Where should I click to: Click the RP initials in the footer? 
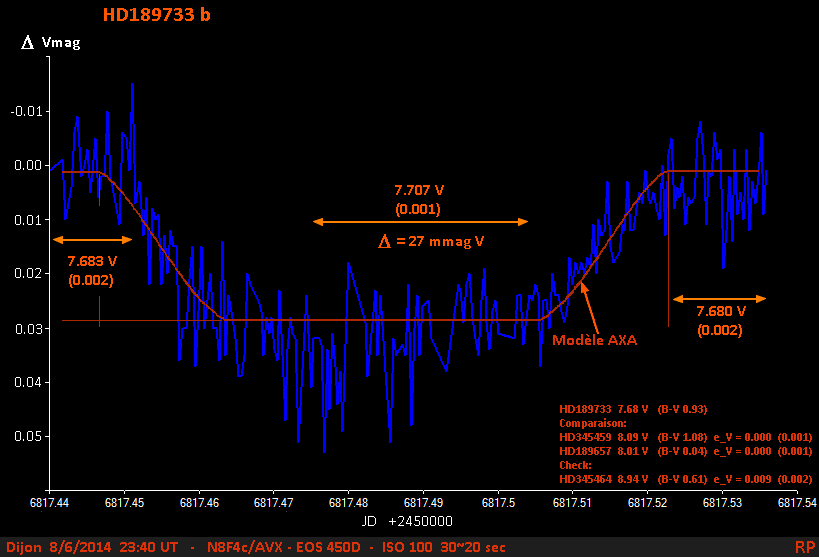tap(804, 547)
